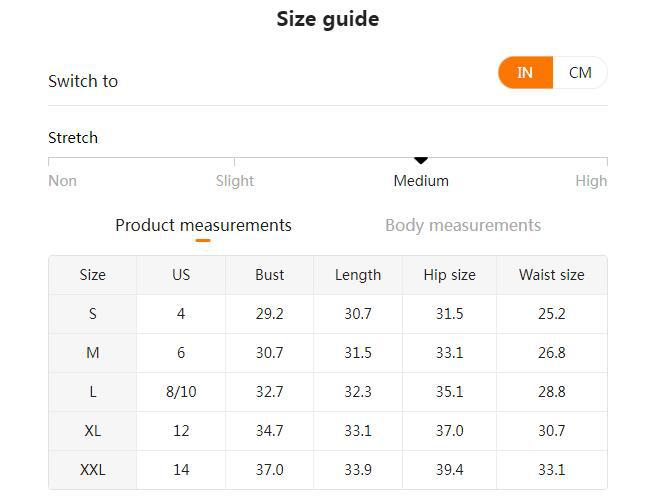Select the IN unit option
Viewport: 650px width, 497px height.
[525, 73]
